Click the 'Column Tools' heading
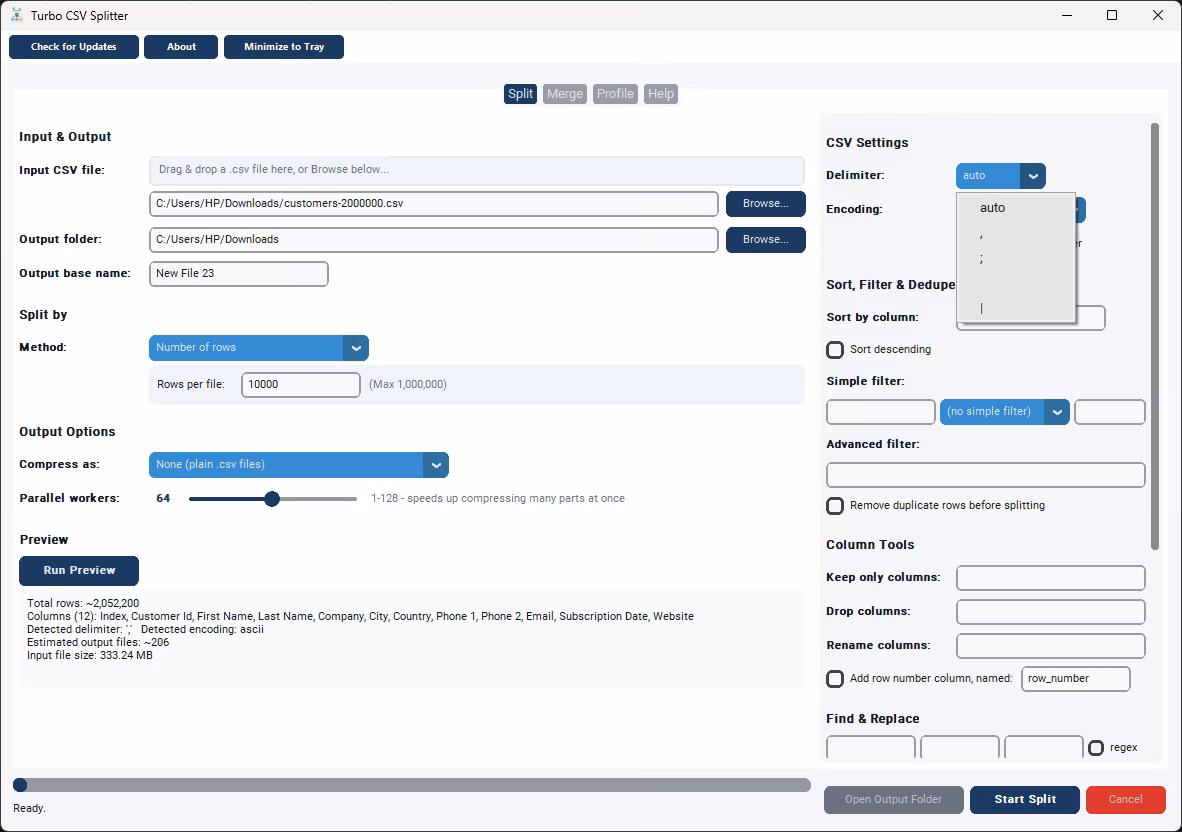Image resolution: width=1182 pixels, height=832 pixels. (x=870, y=545)
